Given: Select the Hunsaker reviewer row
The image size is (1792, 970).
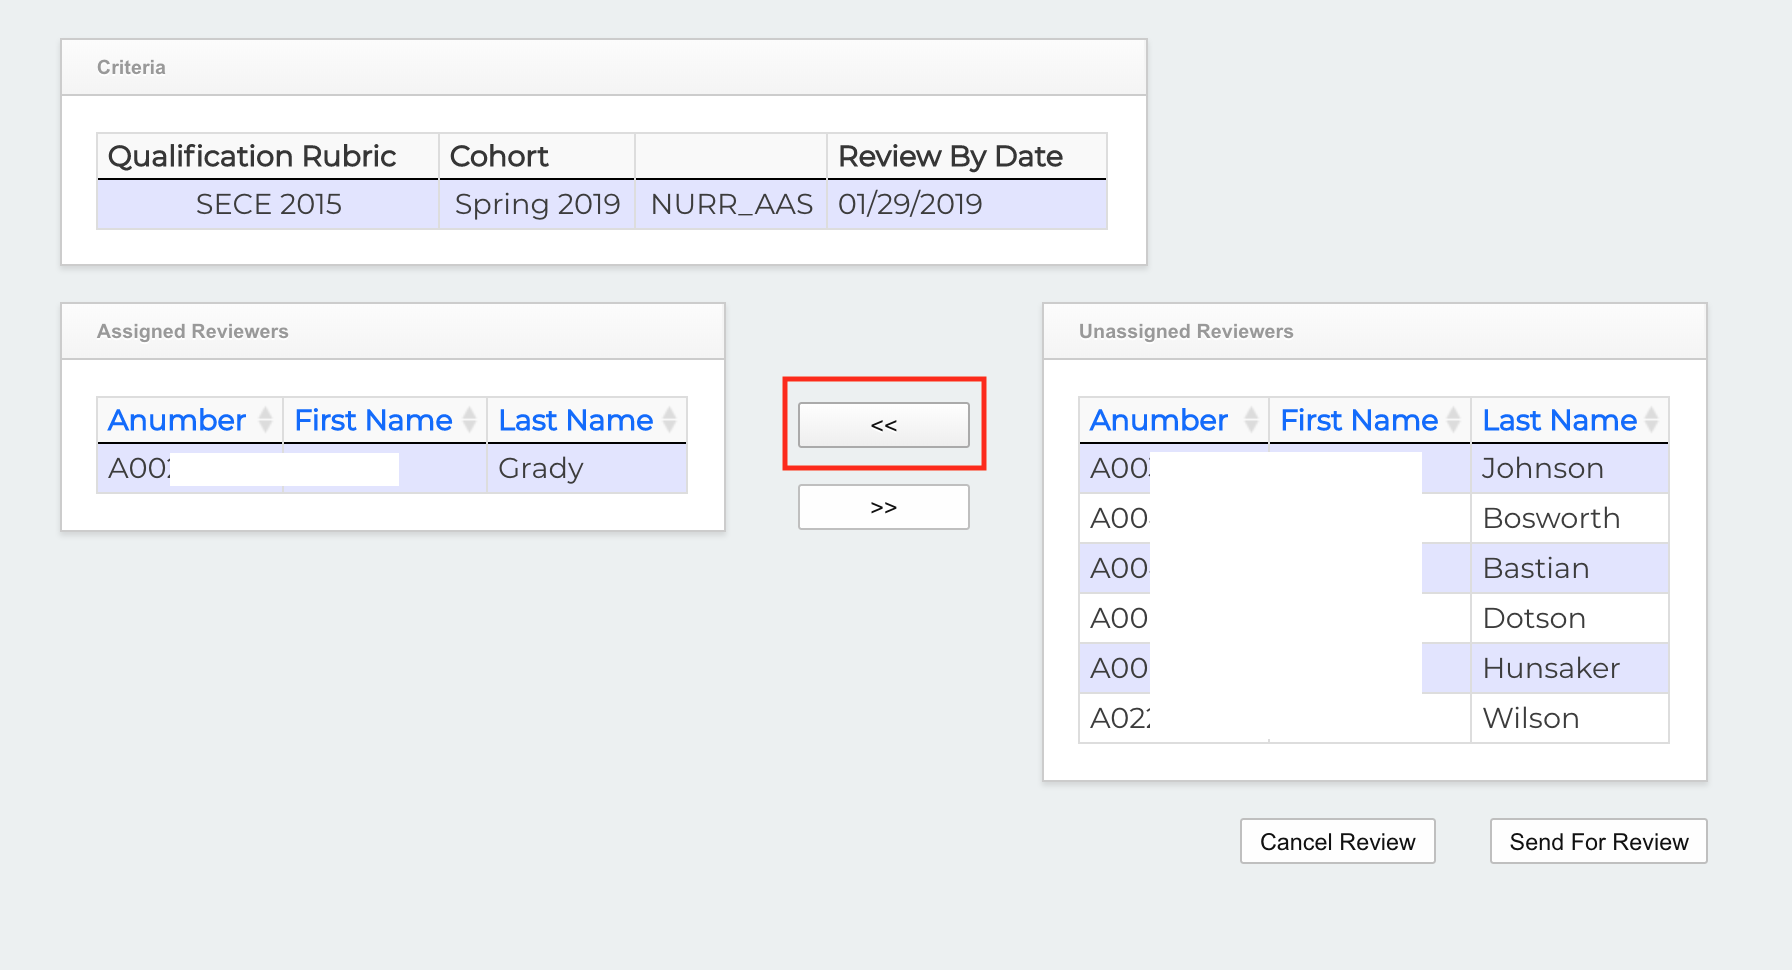Looking at the screenshot, I should (1550, 669).
